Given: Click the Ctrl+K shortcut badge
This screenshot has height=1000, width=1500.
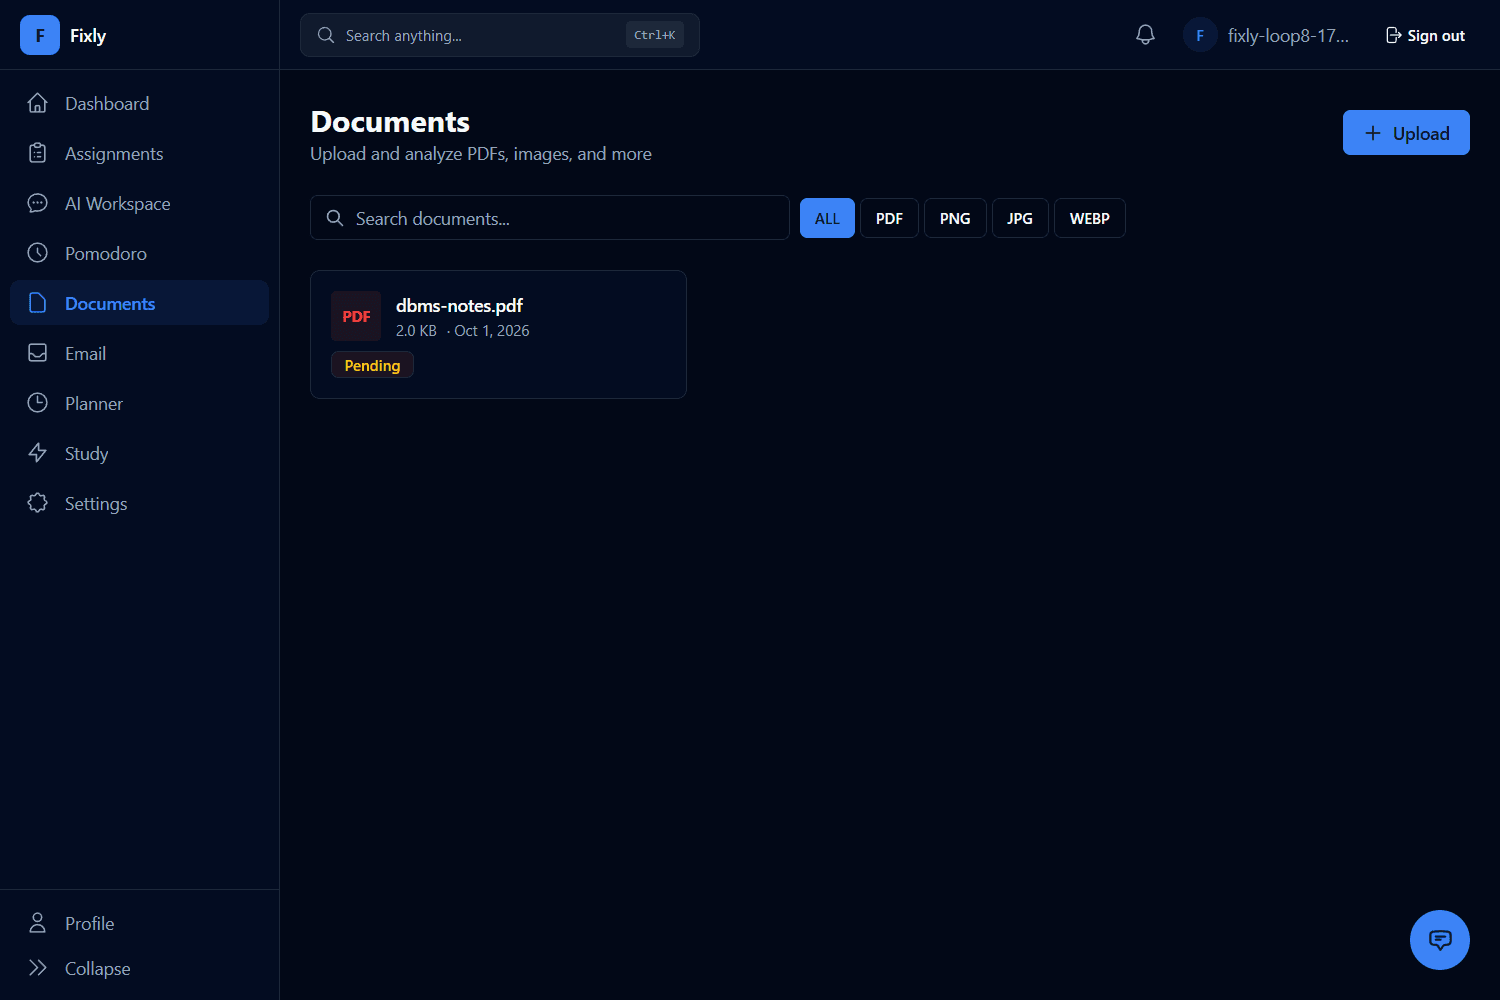Looking at the screenshot, I should [655, 35].
